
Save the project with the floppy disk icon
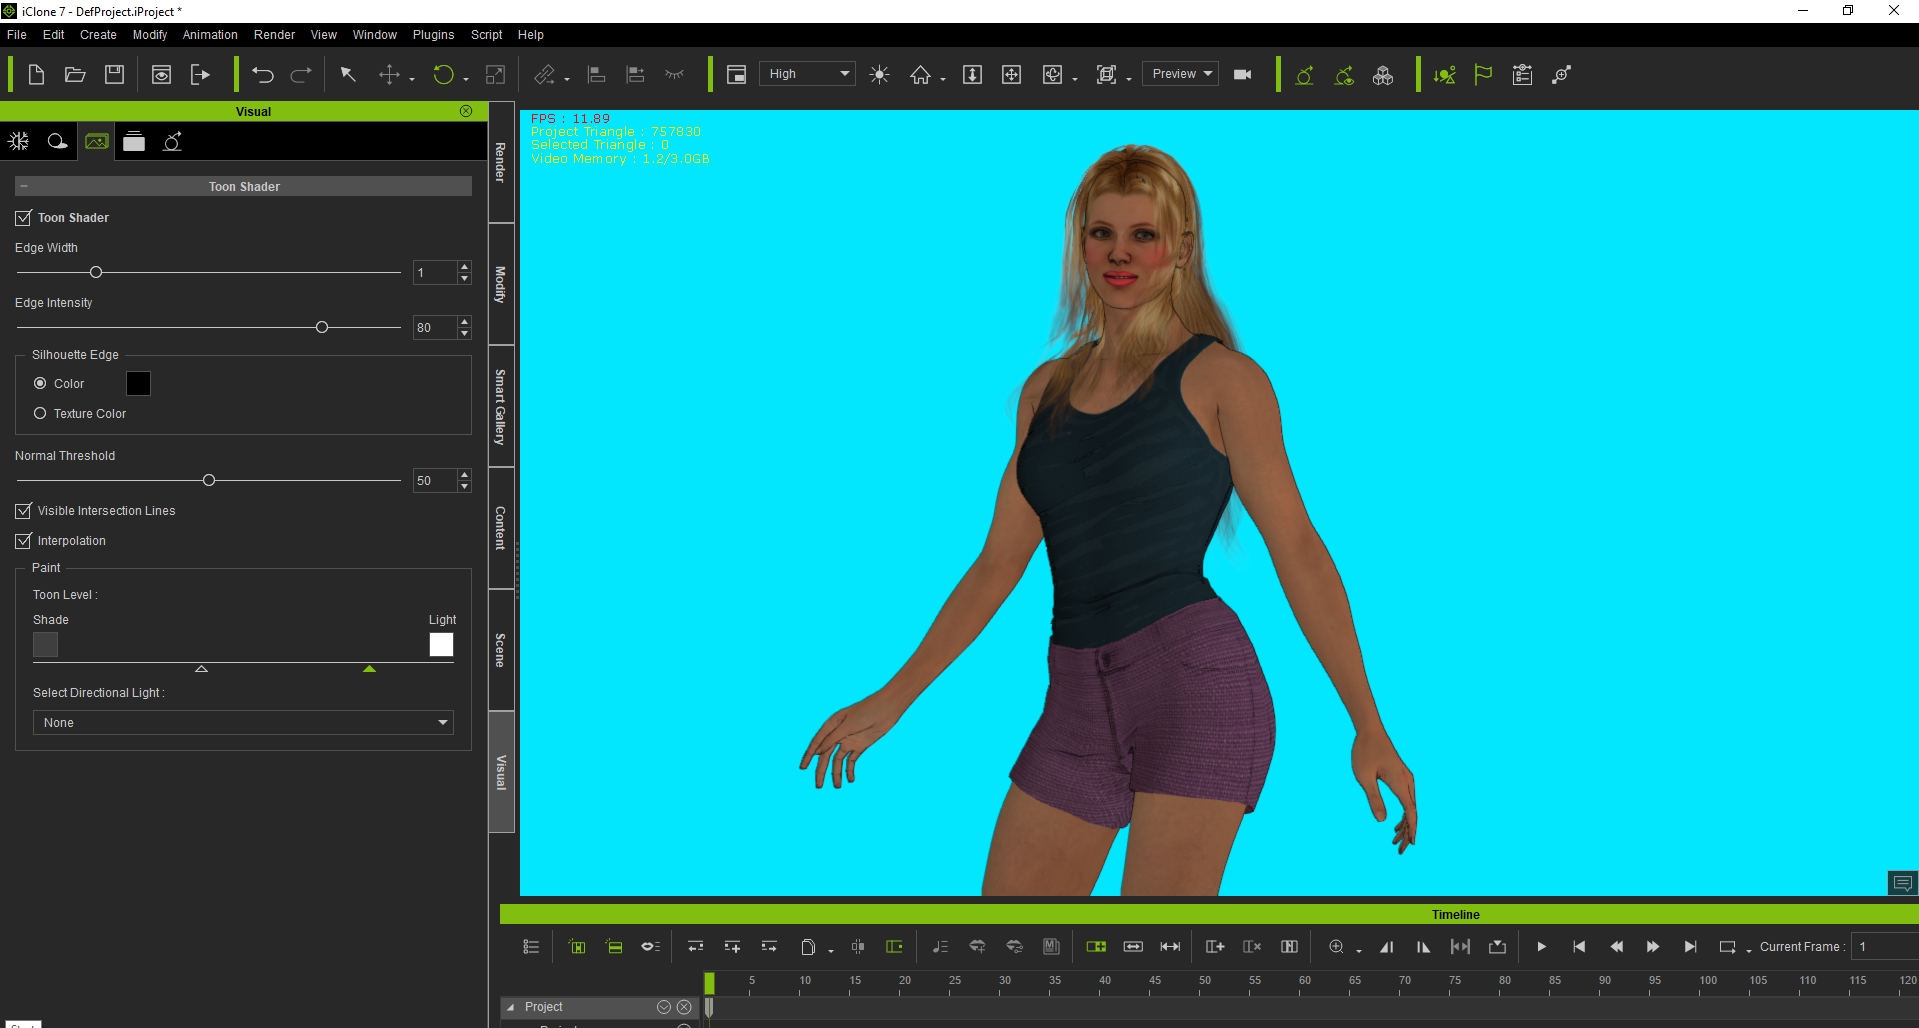(114, 75)
